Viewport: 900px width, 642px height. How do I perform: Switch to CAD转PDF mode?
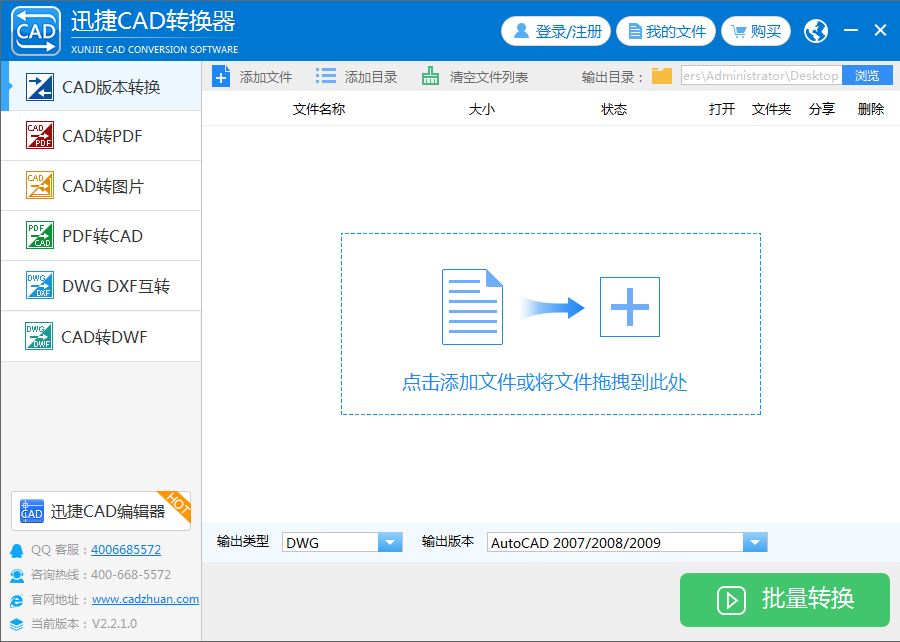102,136
